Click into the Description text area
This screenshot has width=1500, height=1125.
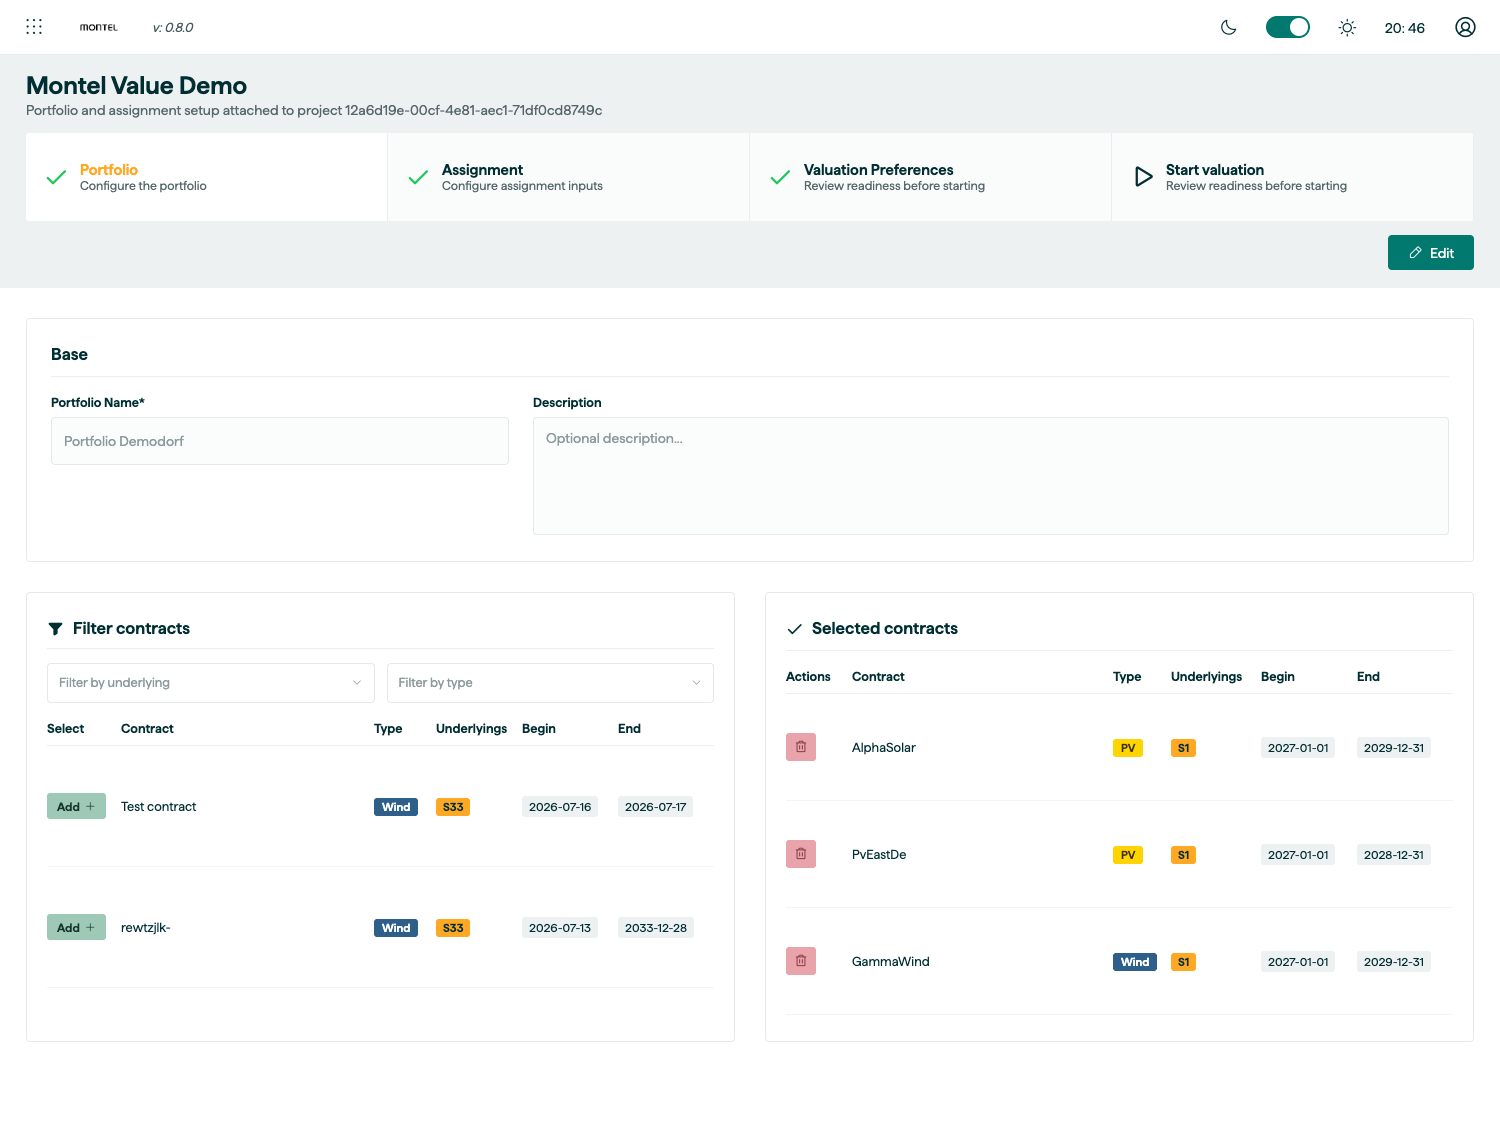pyautogui.click(x=991, y=476)
